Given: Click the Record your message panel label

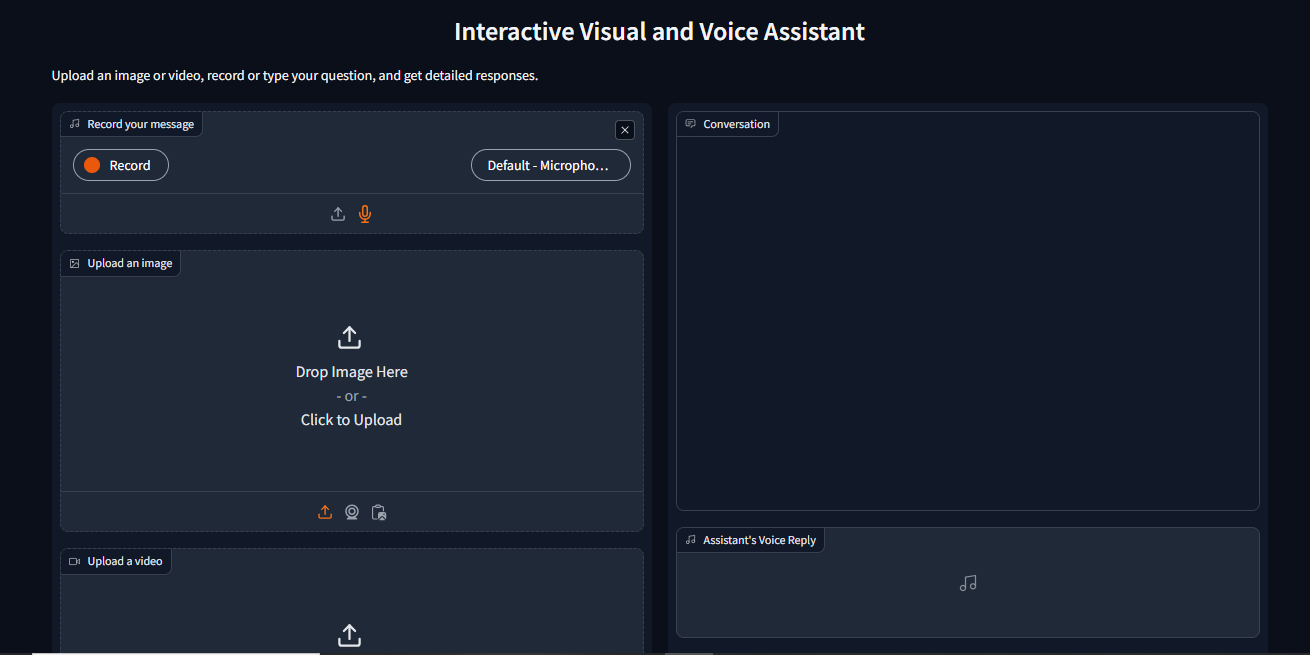Looking at the screenshot, I should pyautogui.click(x=138, y=123).
